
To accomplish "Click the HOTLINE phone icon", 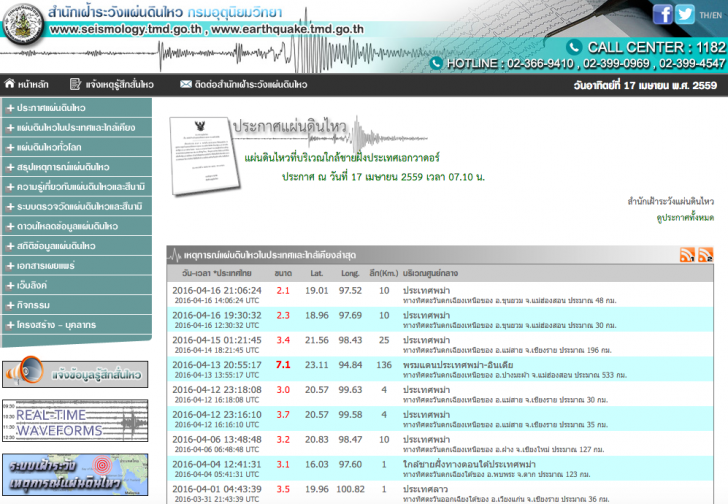I will coord(436,63).
